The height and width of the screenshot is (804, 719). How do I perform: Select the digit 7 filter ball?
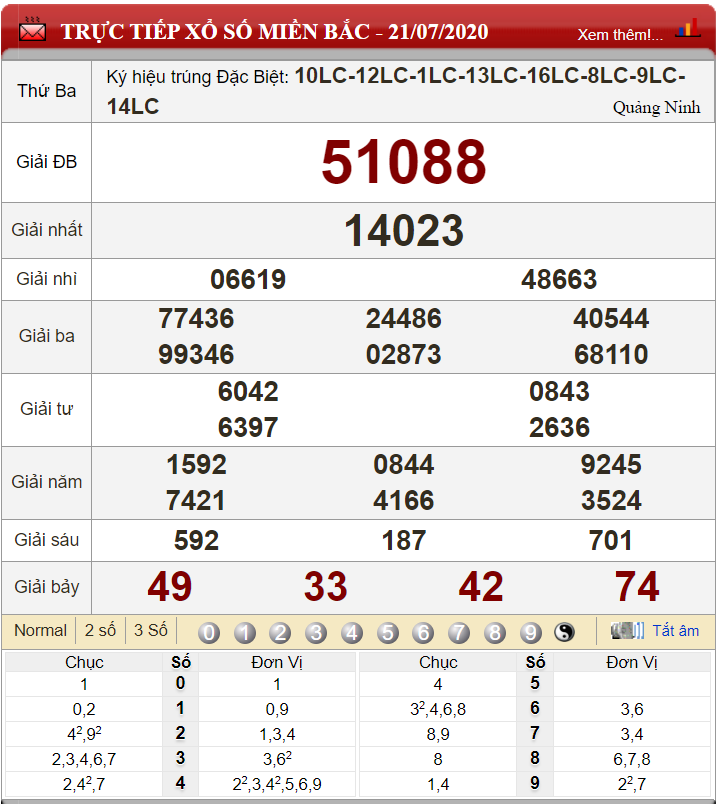coord(459,632)
